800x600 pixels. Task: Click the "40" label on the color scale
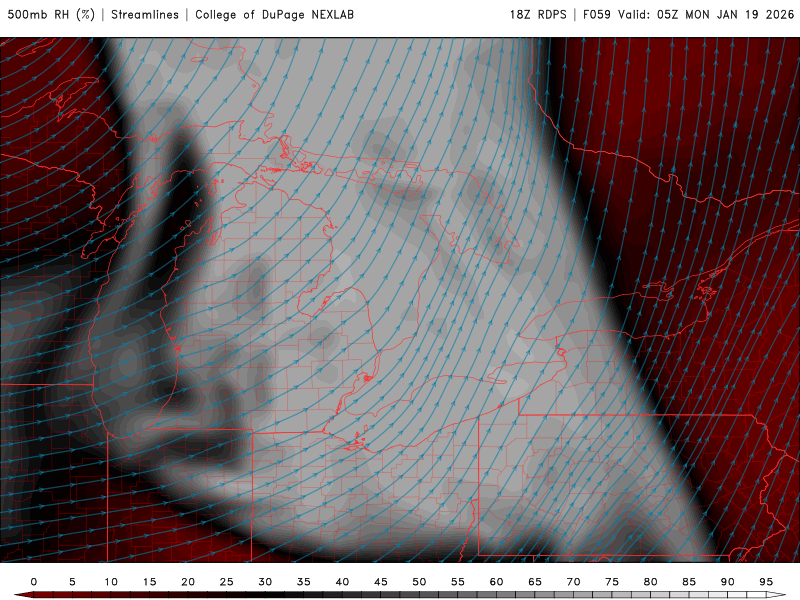coord(342,582)
